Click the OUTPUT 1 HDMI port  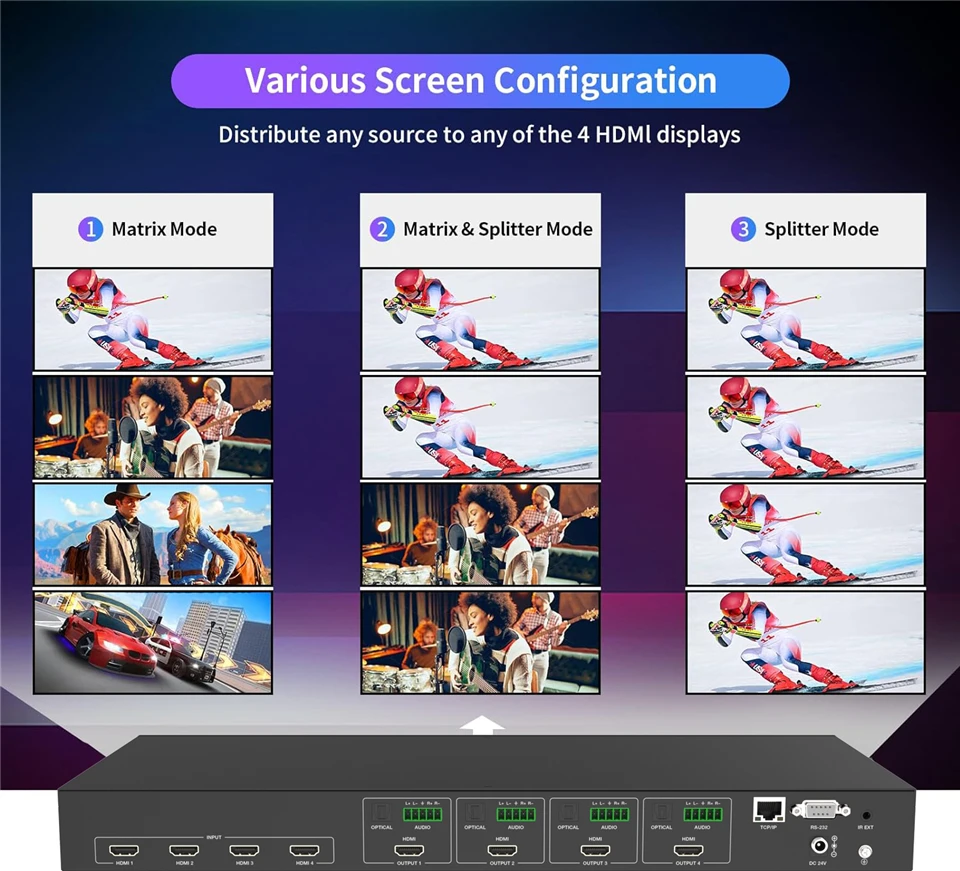pyautogui.click(x=407, y=851)
